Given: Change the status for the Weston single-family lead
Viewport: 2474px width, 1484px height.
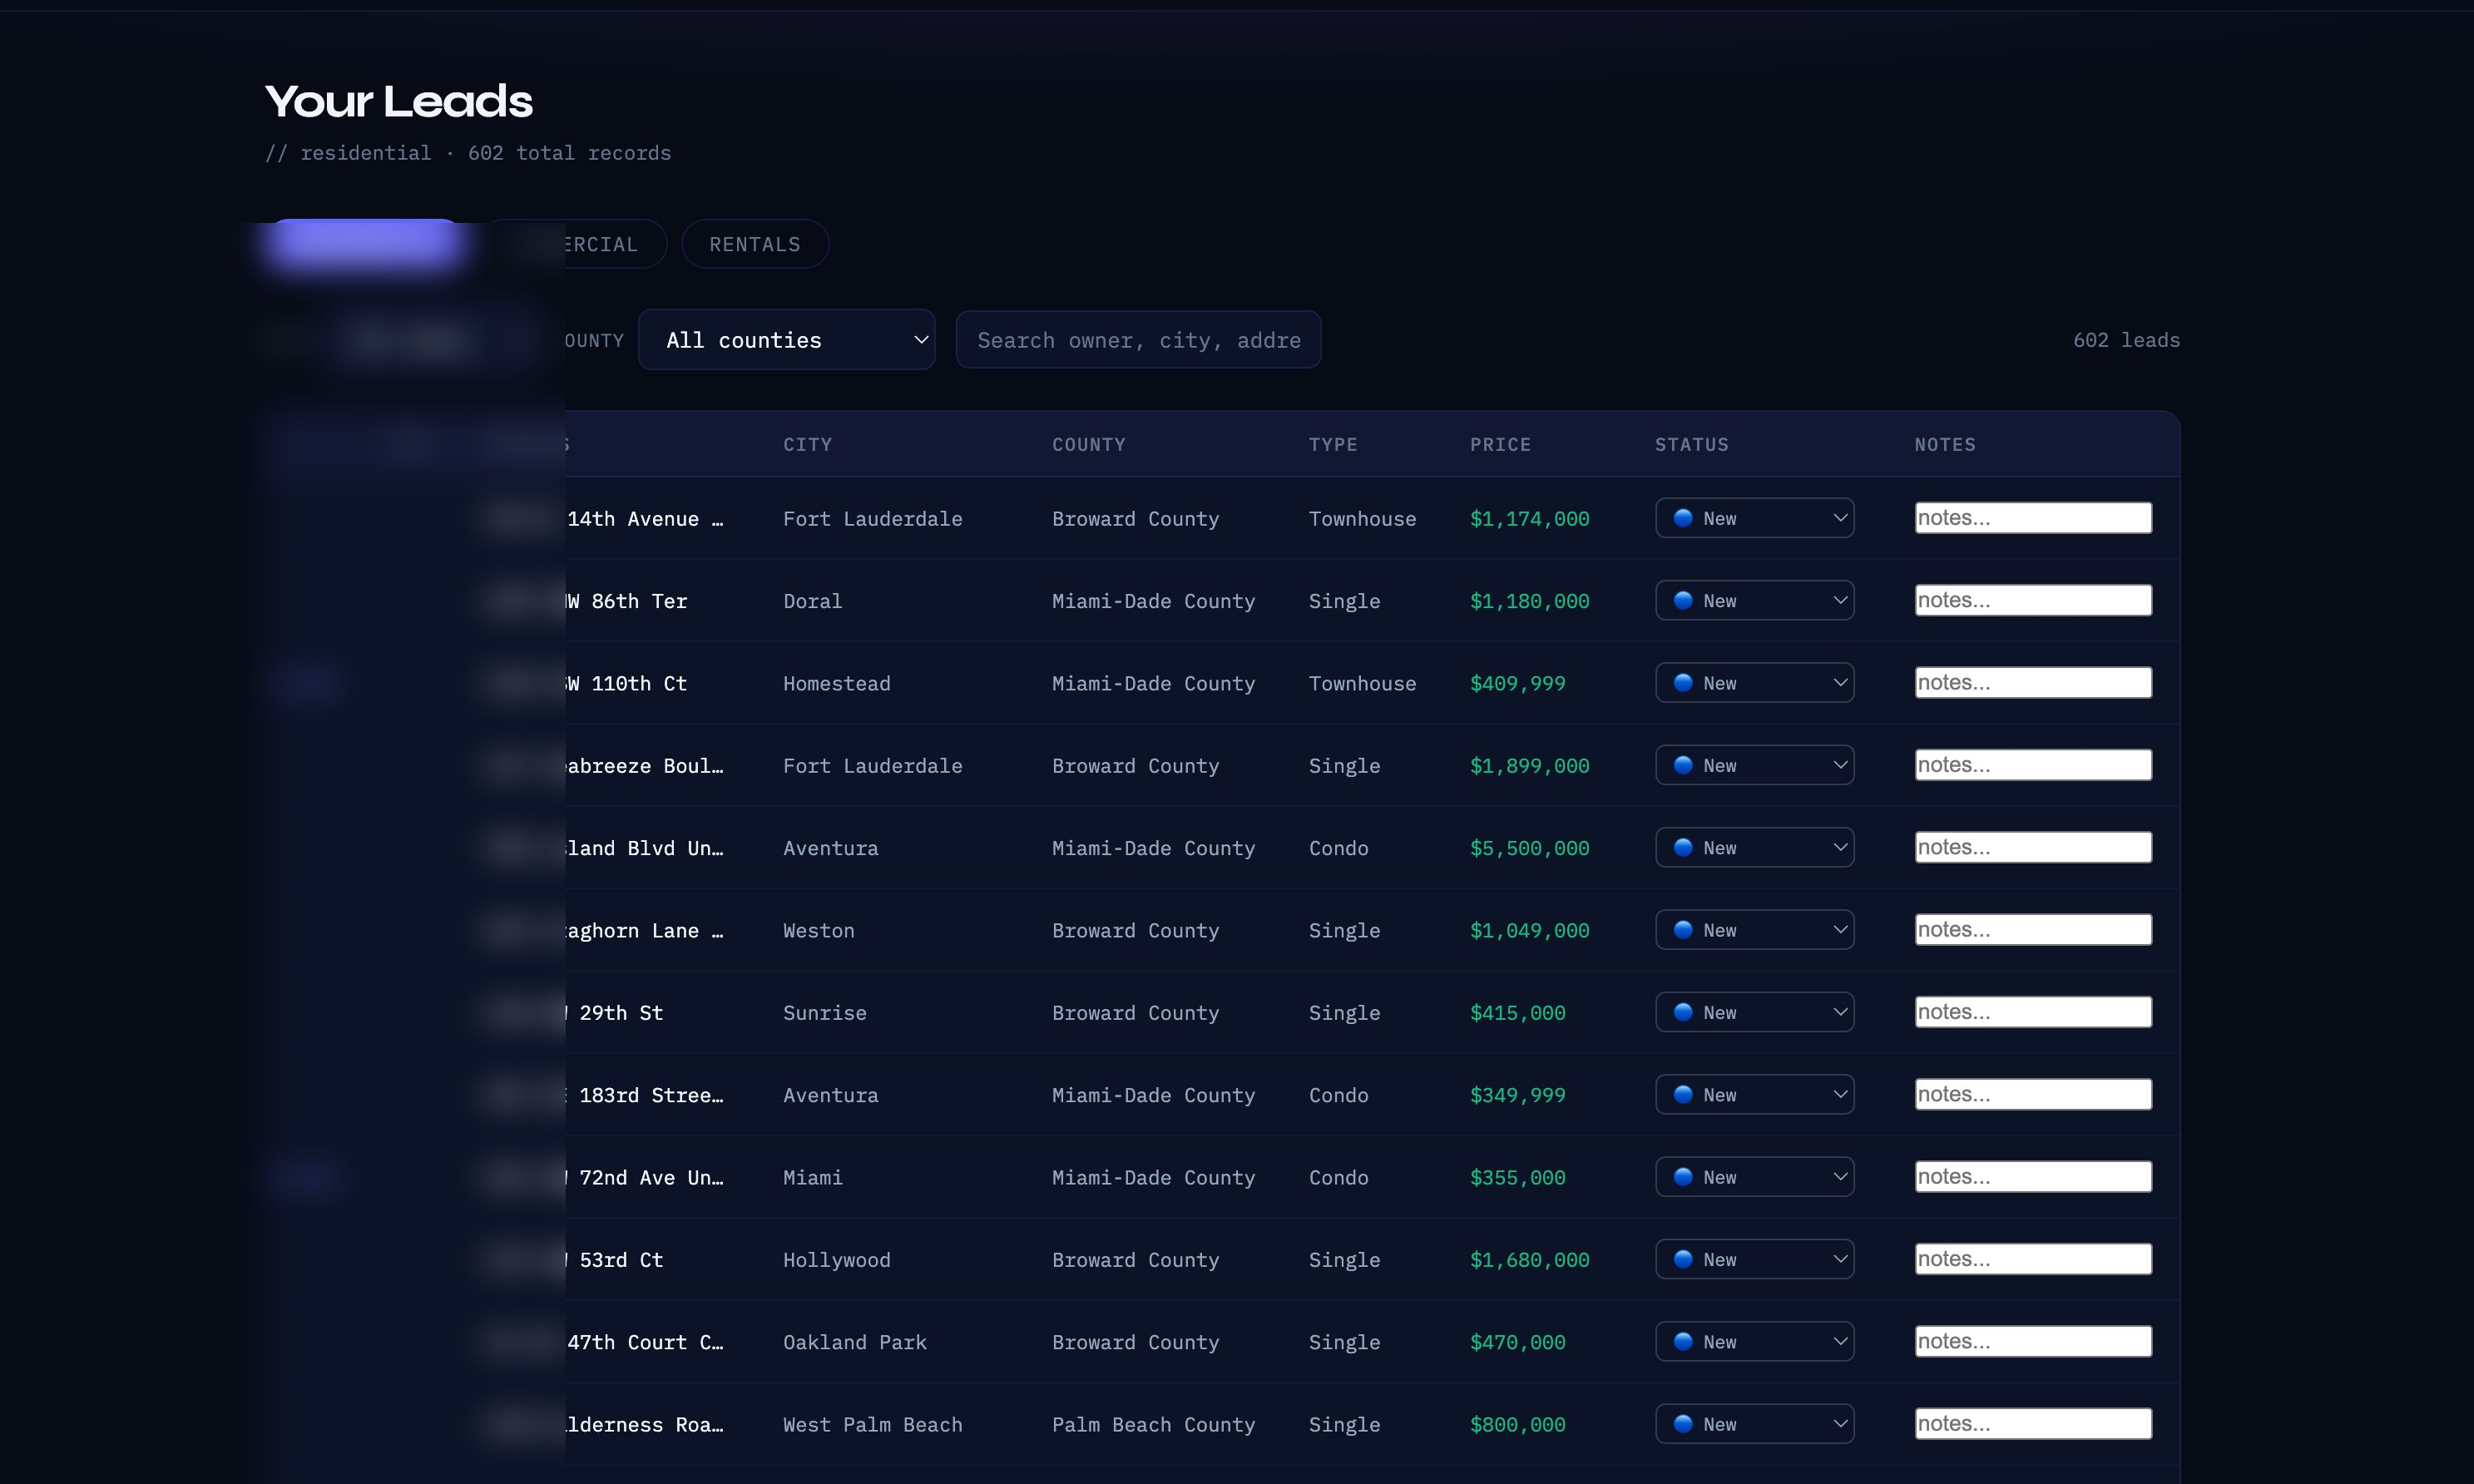Looking at the screenshot, I should pyautogui.click(x=1754, y=929).
